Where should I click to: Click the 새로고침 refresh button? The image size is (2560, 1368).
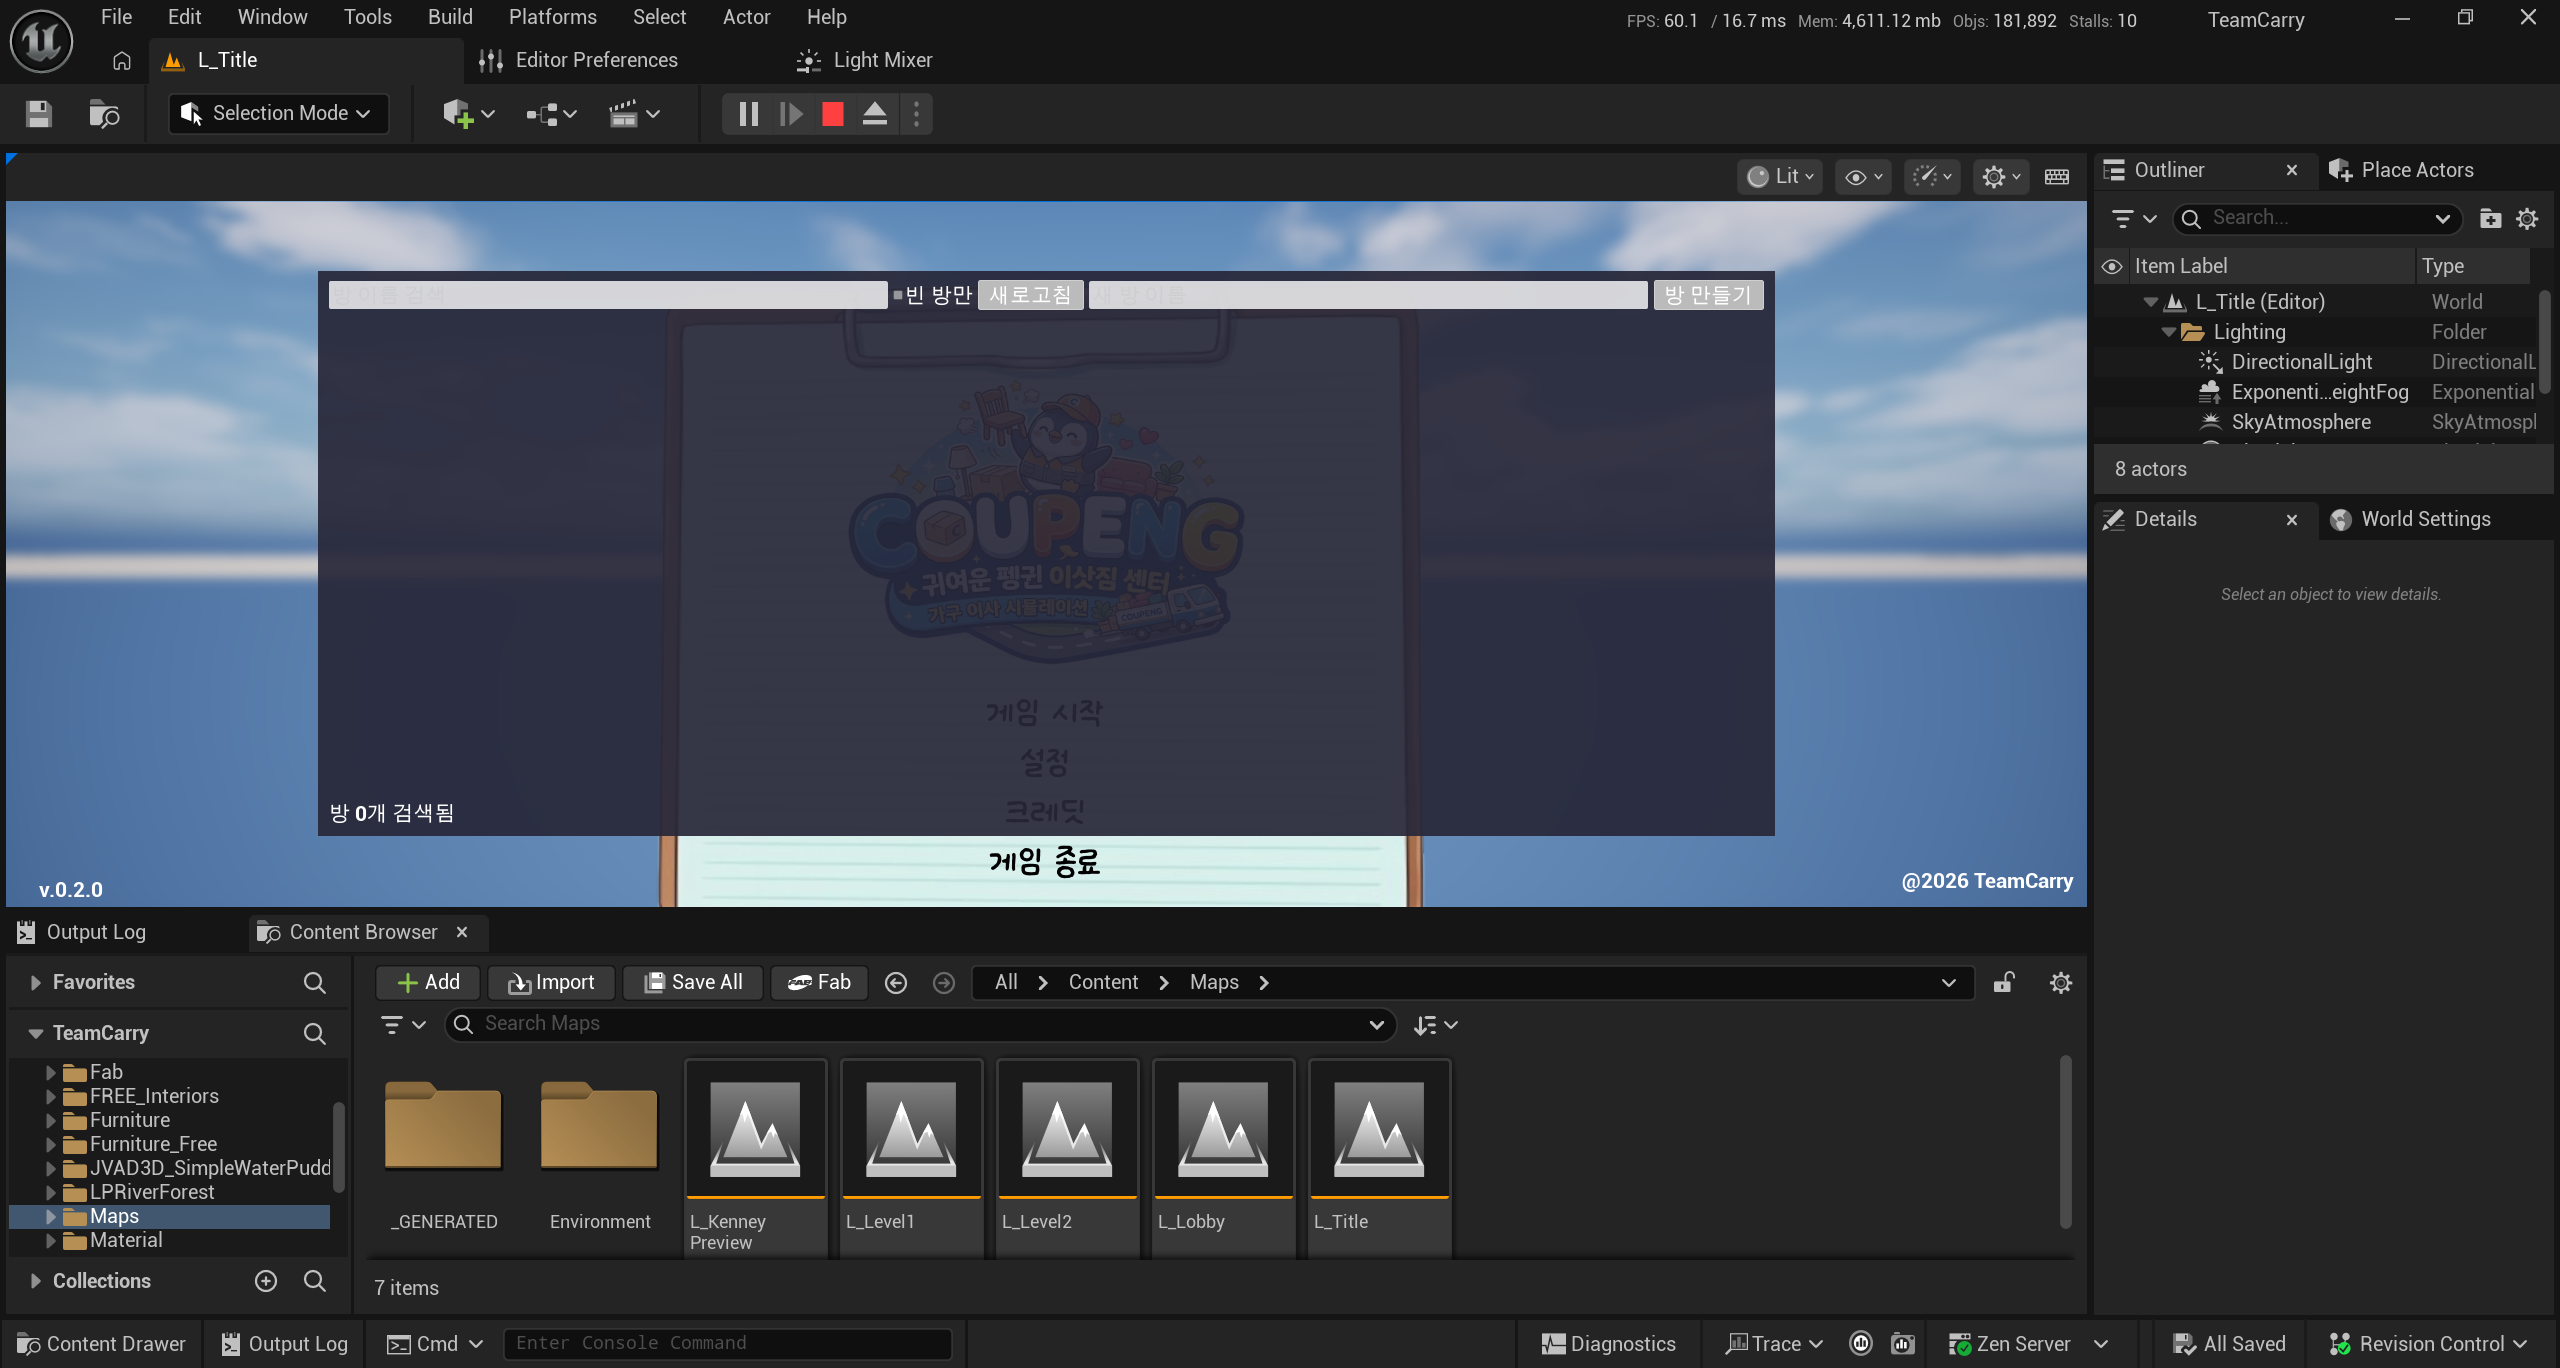(x=1030, y=295)
